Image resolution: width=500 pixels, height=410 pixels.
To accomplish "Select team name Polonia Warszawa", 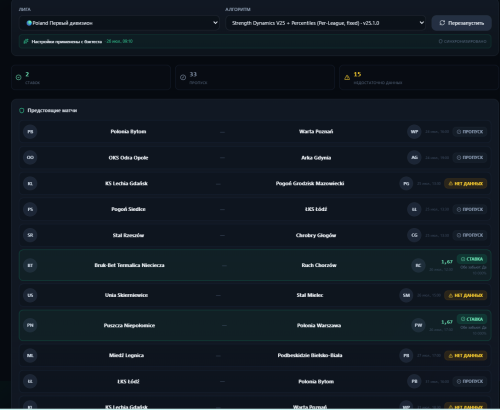I will pos(319,325).
